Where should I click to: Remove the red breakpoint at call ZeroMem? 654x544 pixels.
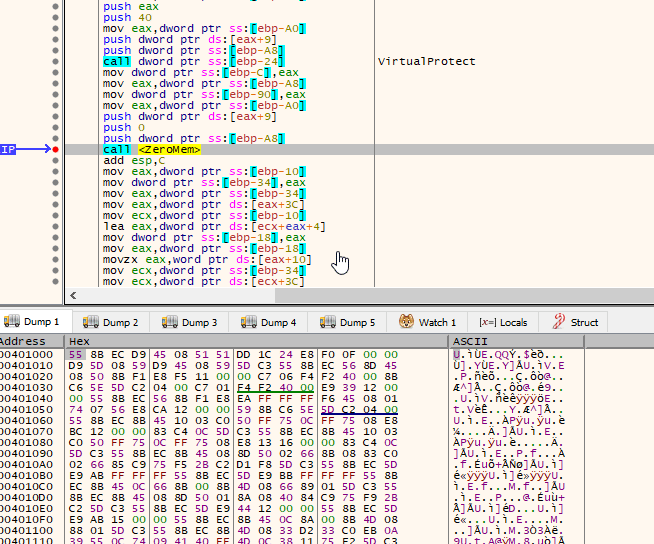(55, 149)
